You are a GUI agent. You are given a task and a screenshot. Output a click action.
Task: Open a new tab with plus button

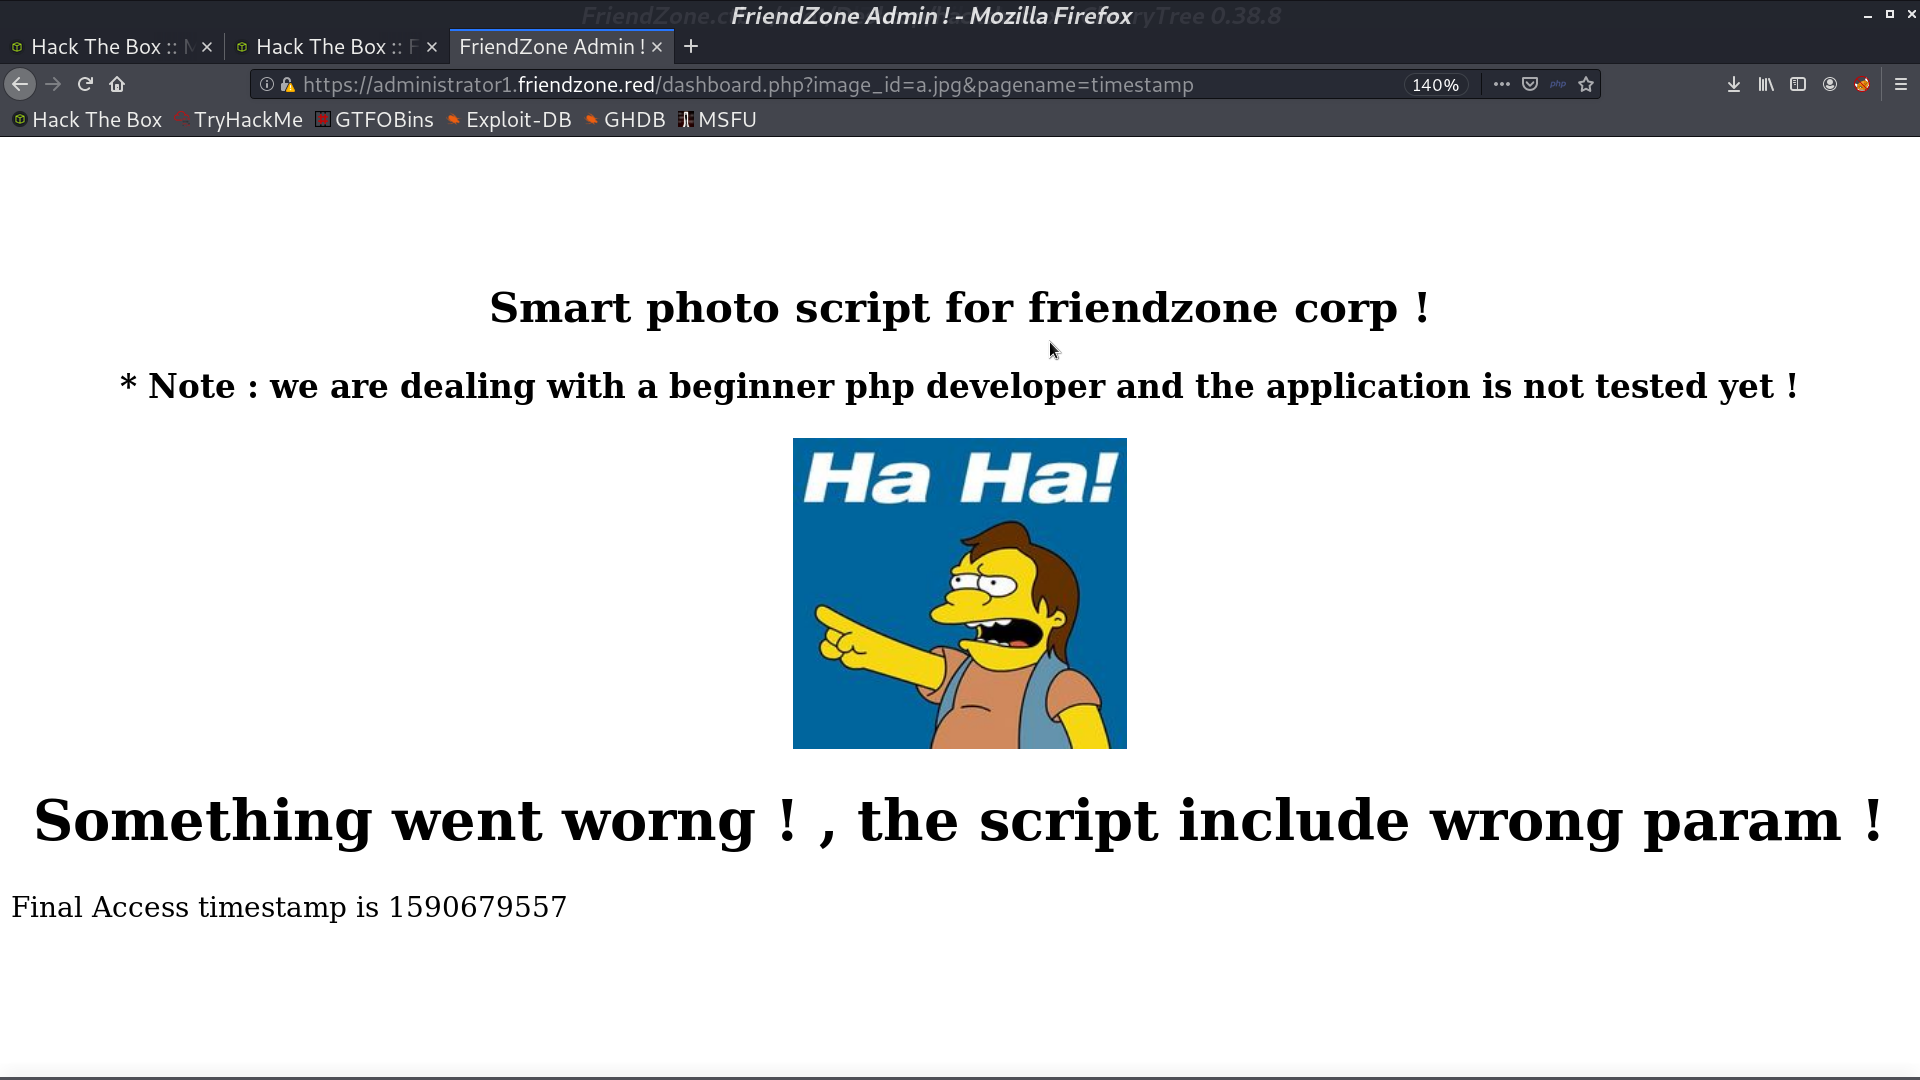pos(691,47)
